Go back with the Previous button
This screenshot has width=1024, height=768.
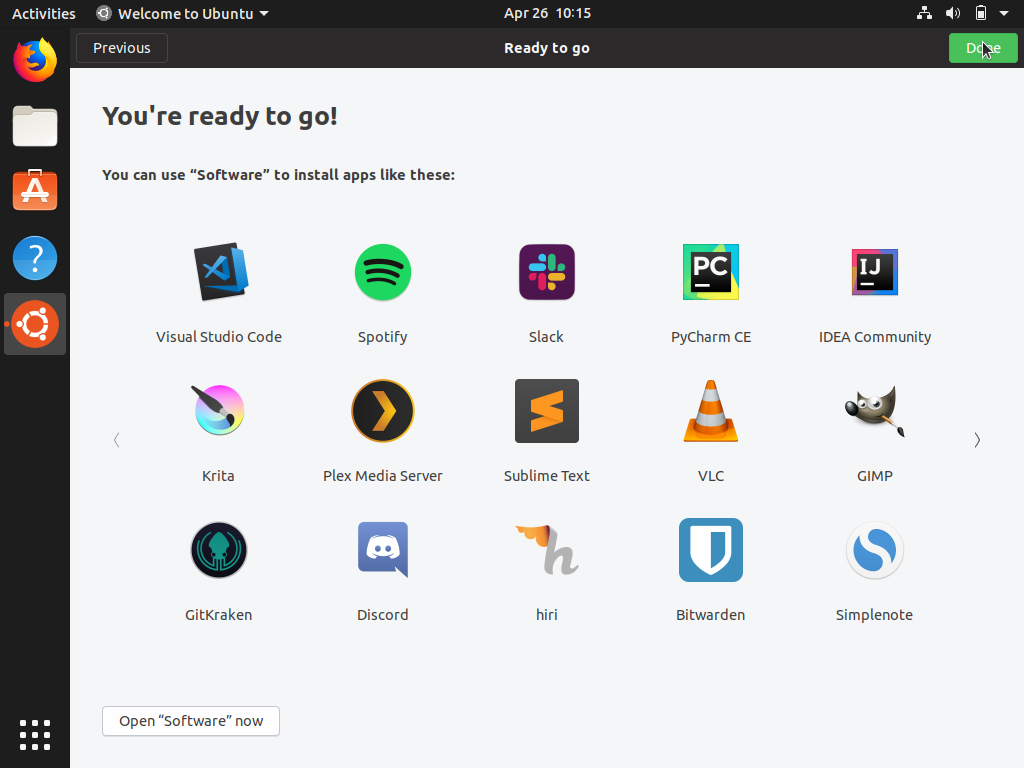tap(122, 48)
